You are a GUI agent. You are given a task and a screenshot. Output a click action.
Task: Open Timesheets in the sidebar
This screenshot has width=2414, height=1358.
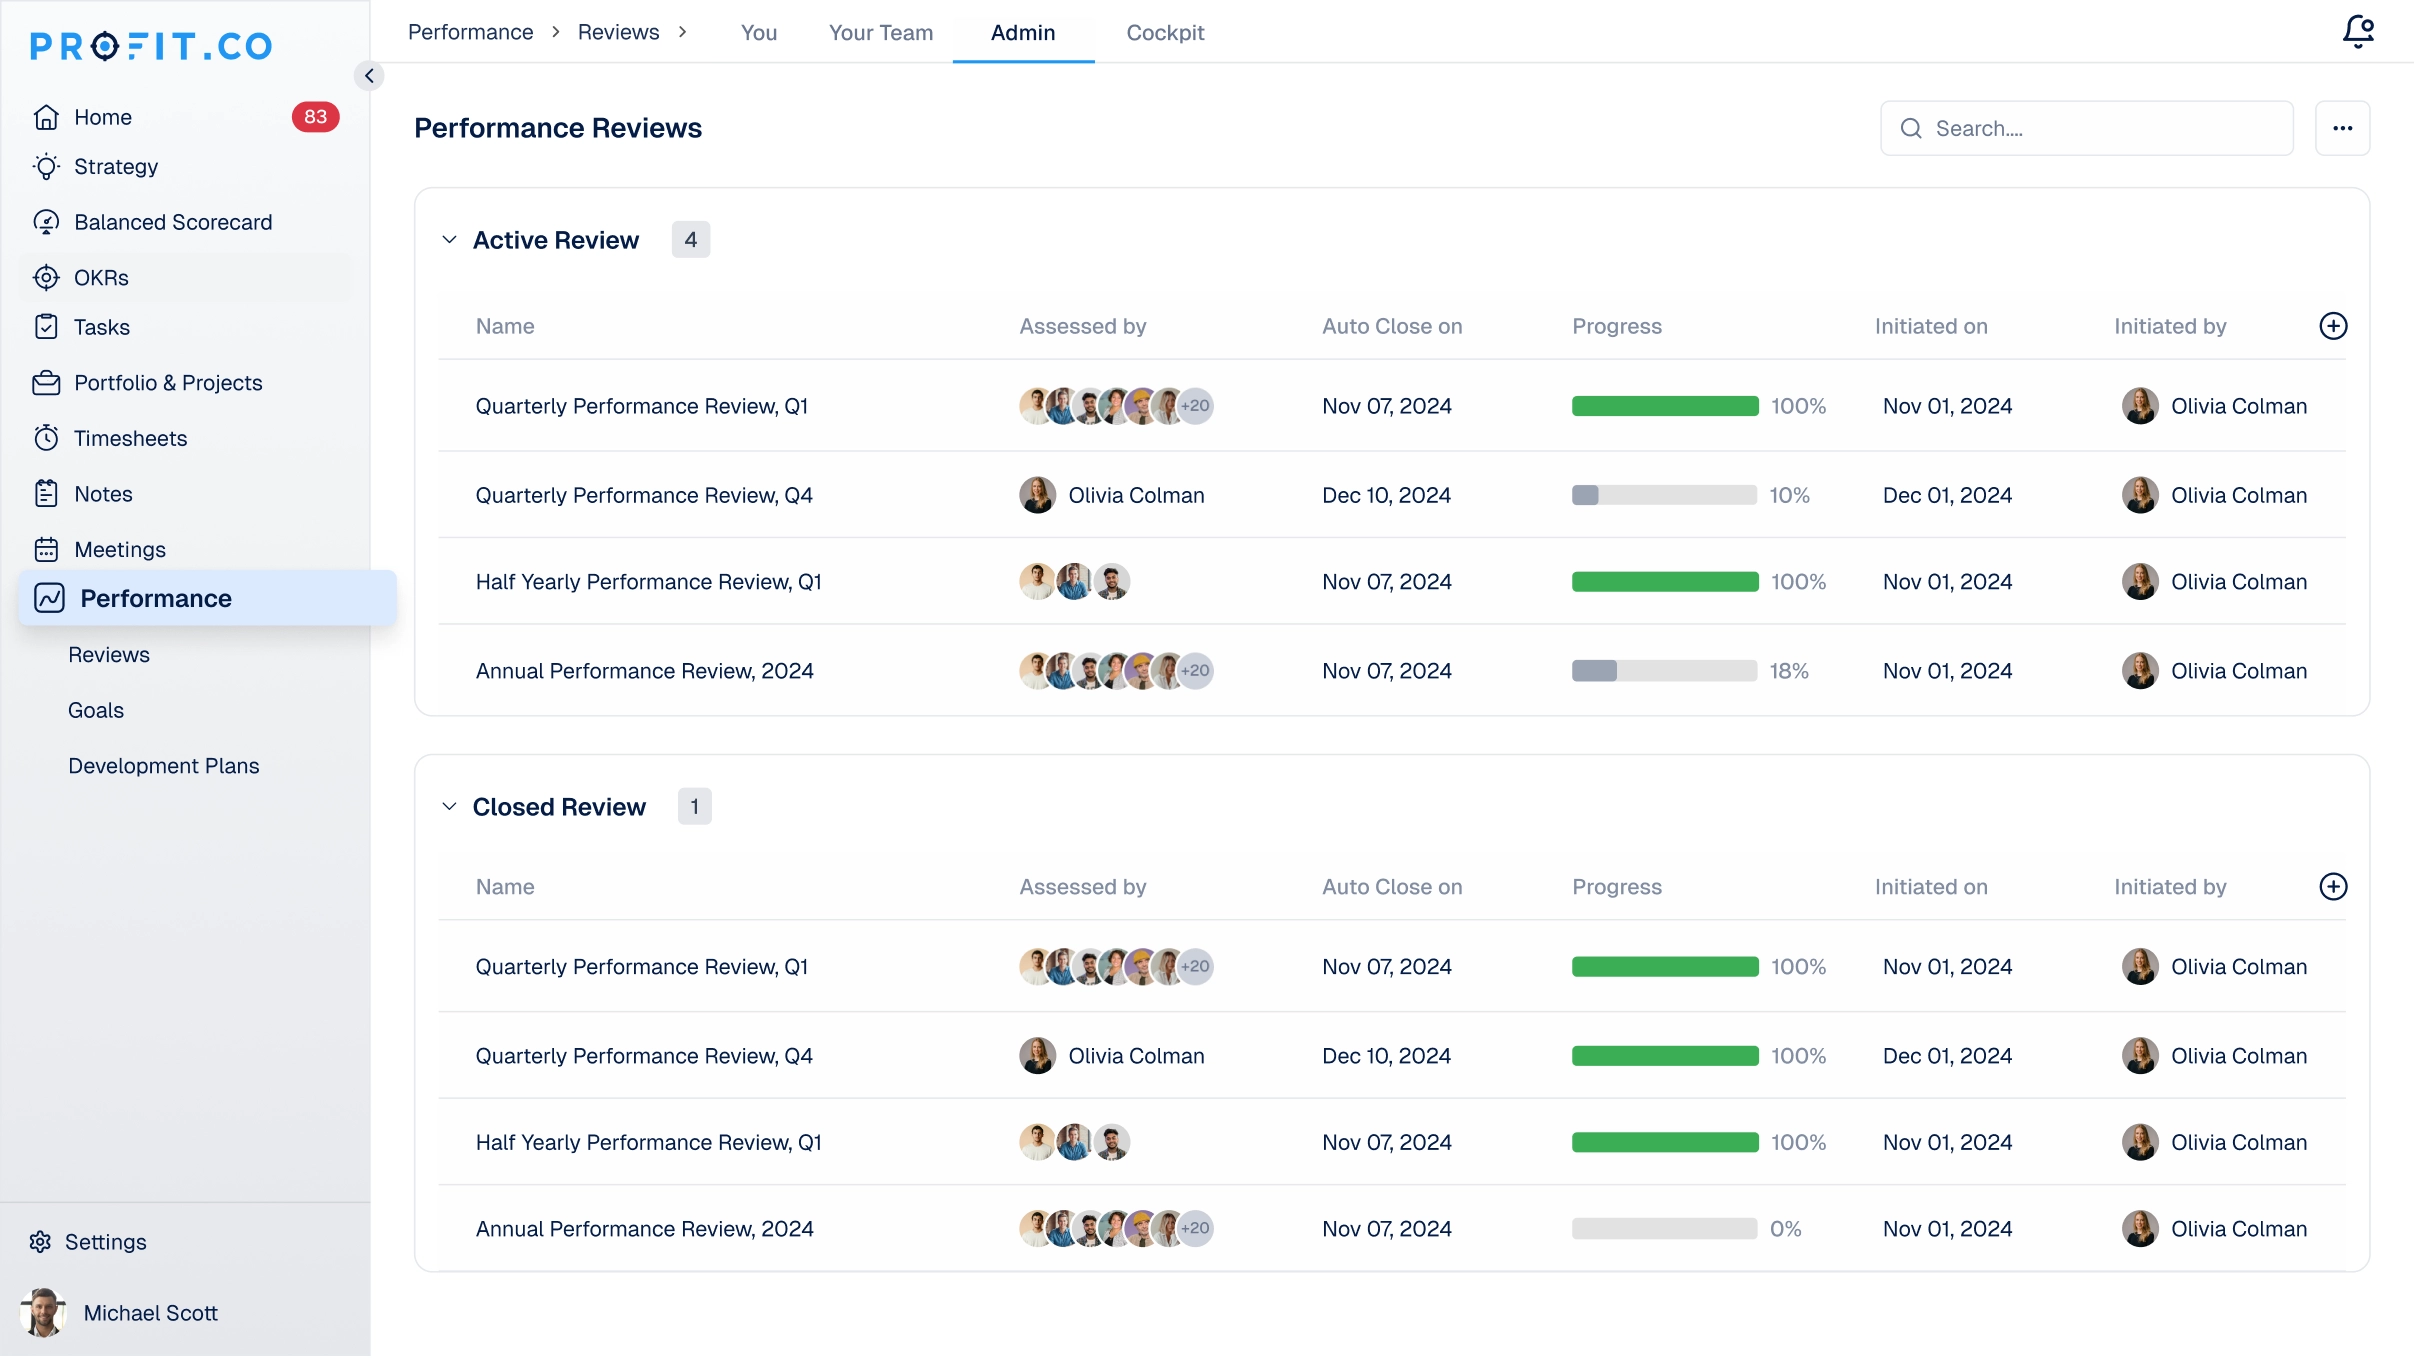click(x=130, y=438)
